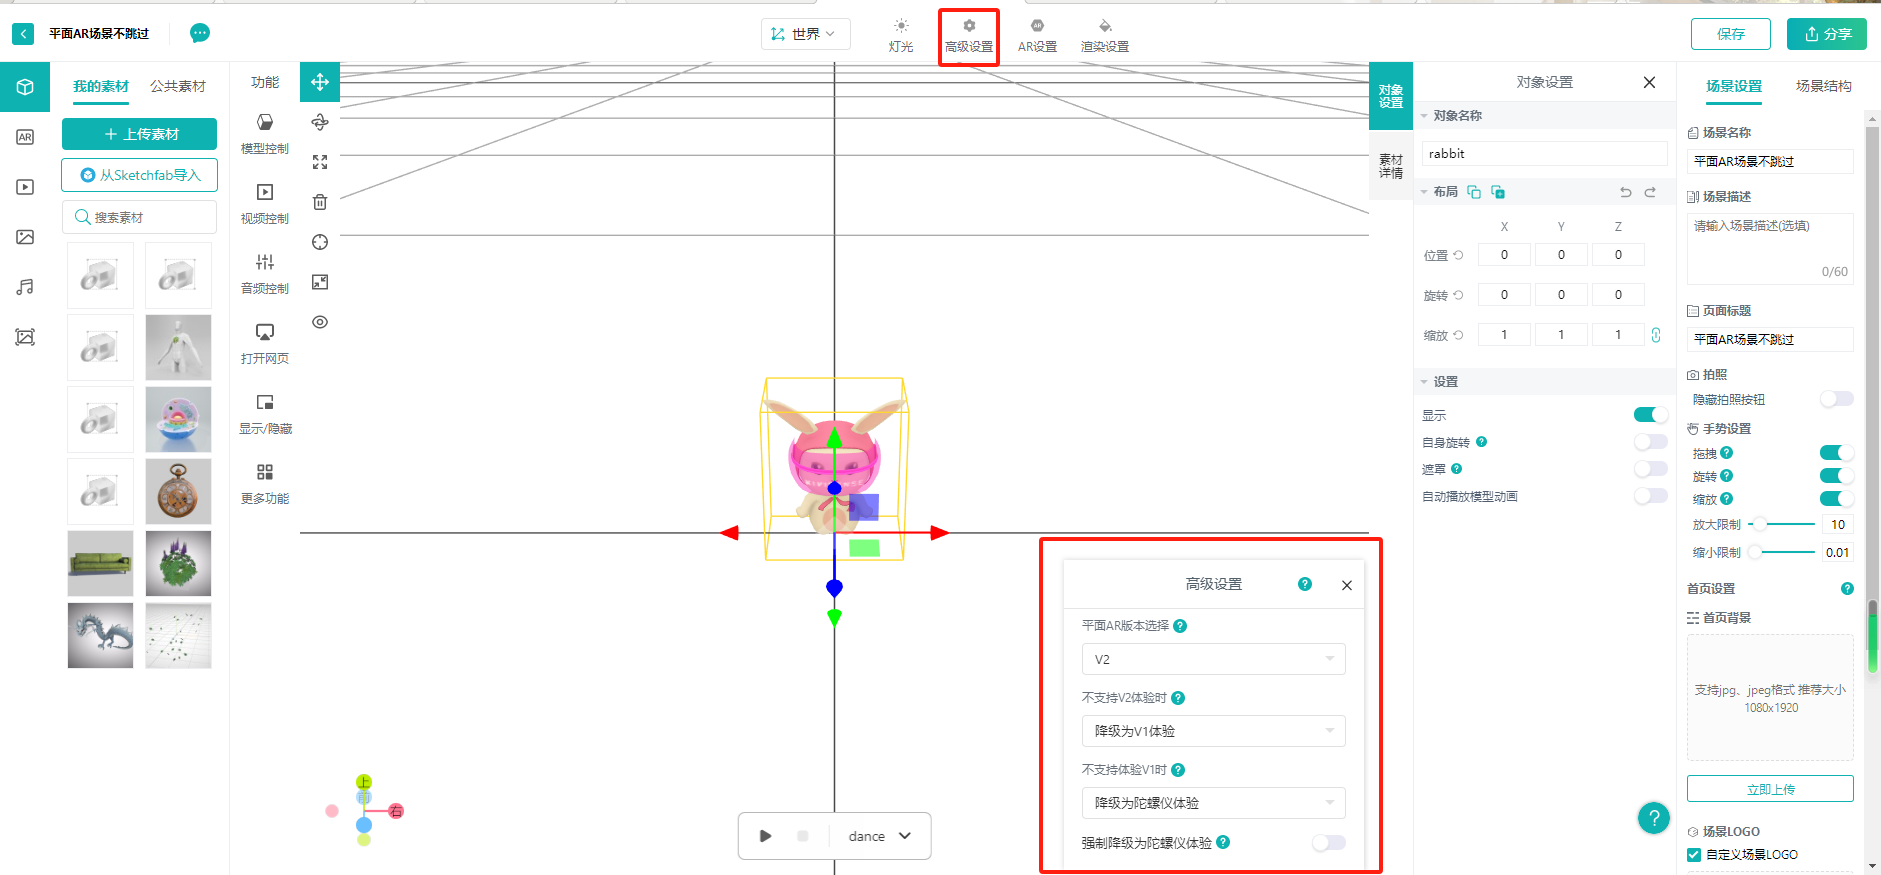Expand the dance animation dropdown
The image size is (1881, 875).
pyautogui.click(x=880, y=836)
